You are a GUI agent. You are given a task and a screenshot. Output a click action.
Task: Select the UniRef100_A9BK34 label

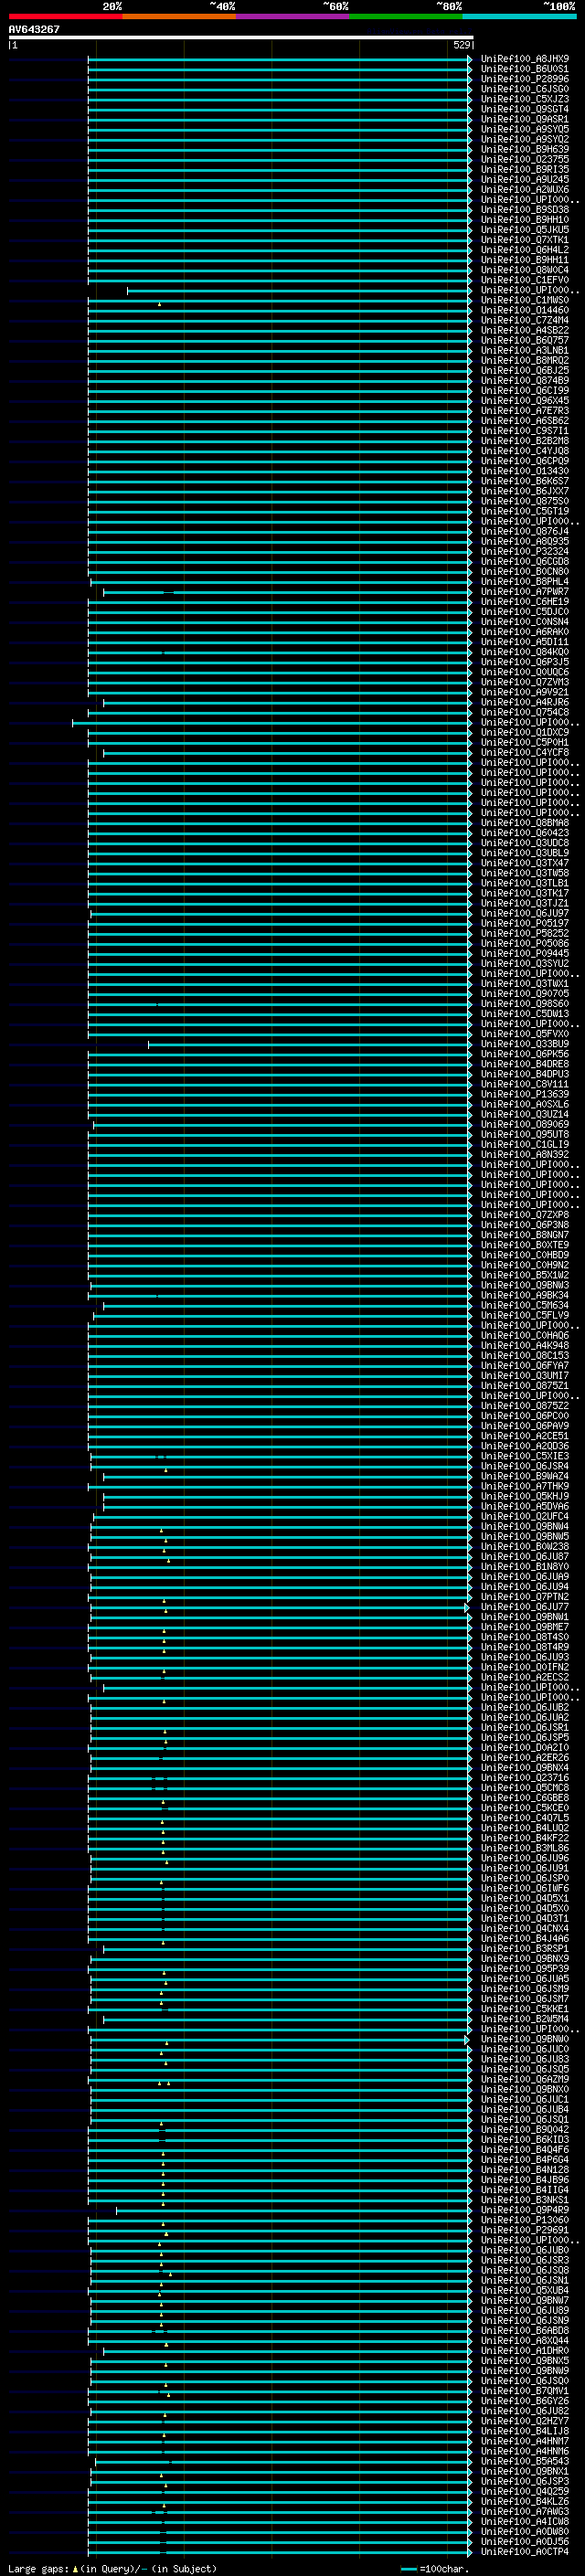pyautogui.click(x=524, y=1295)
